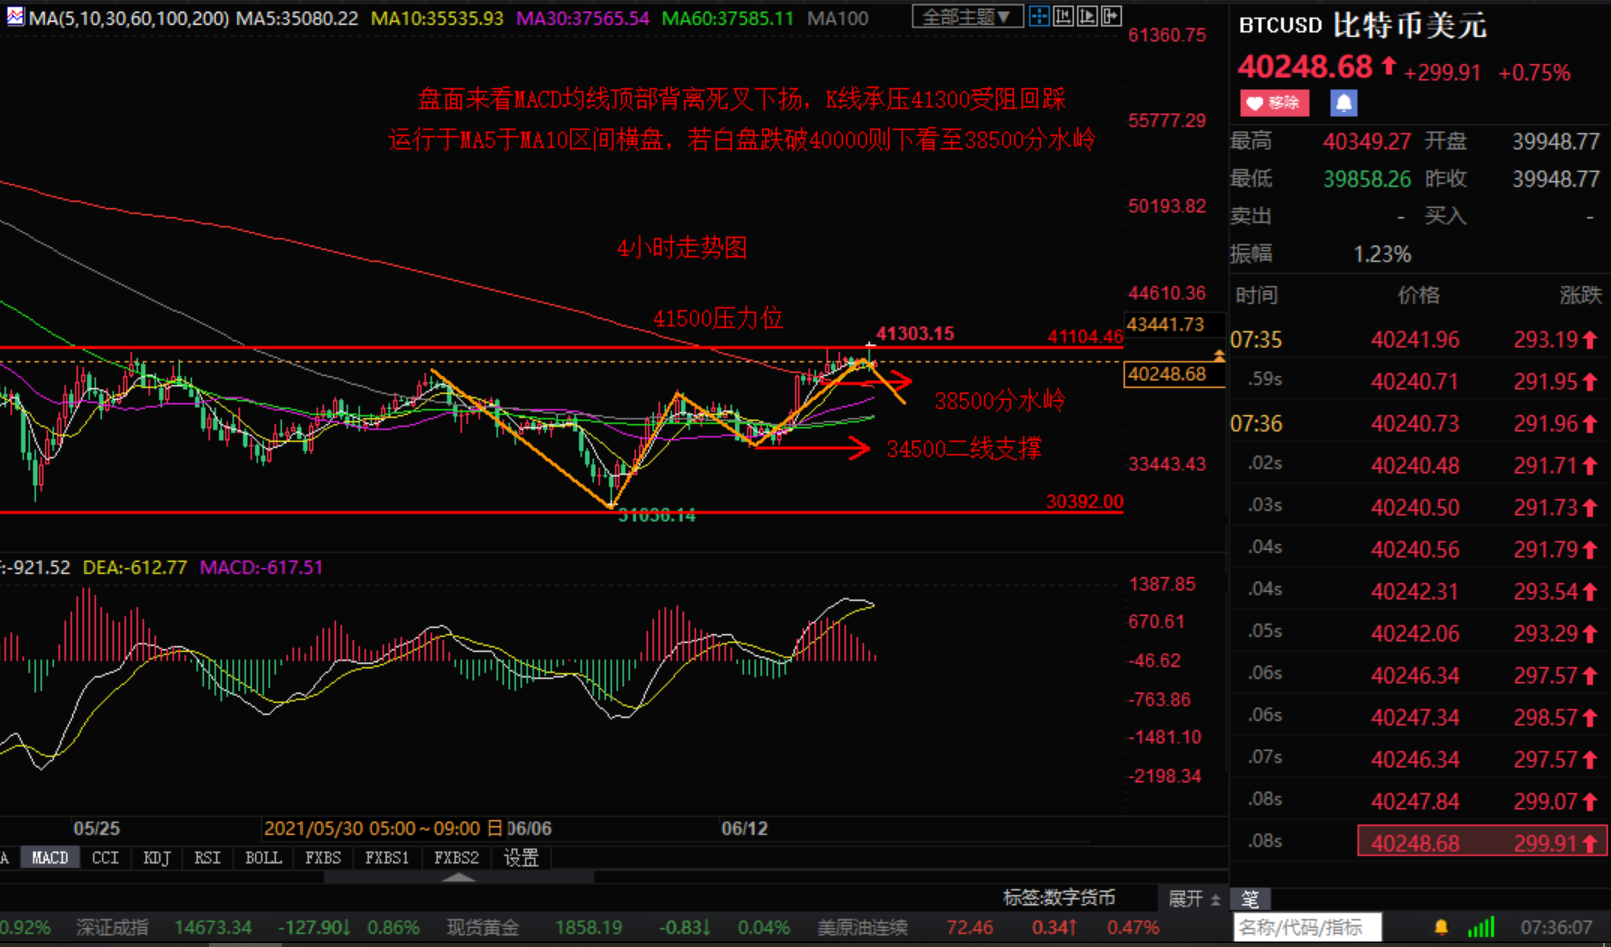Click the 涨跌 column header in tick list

pos(1580,295)
